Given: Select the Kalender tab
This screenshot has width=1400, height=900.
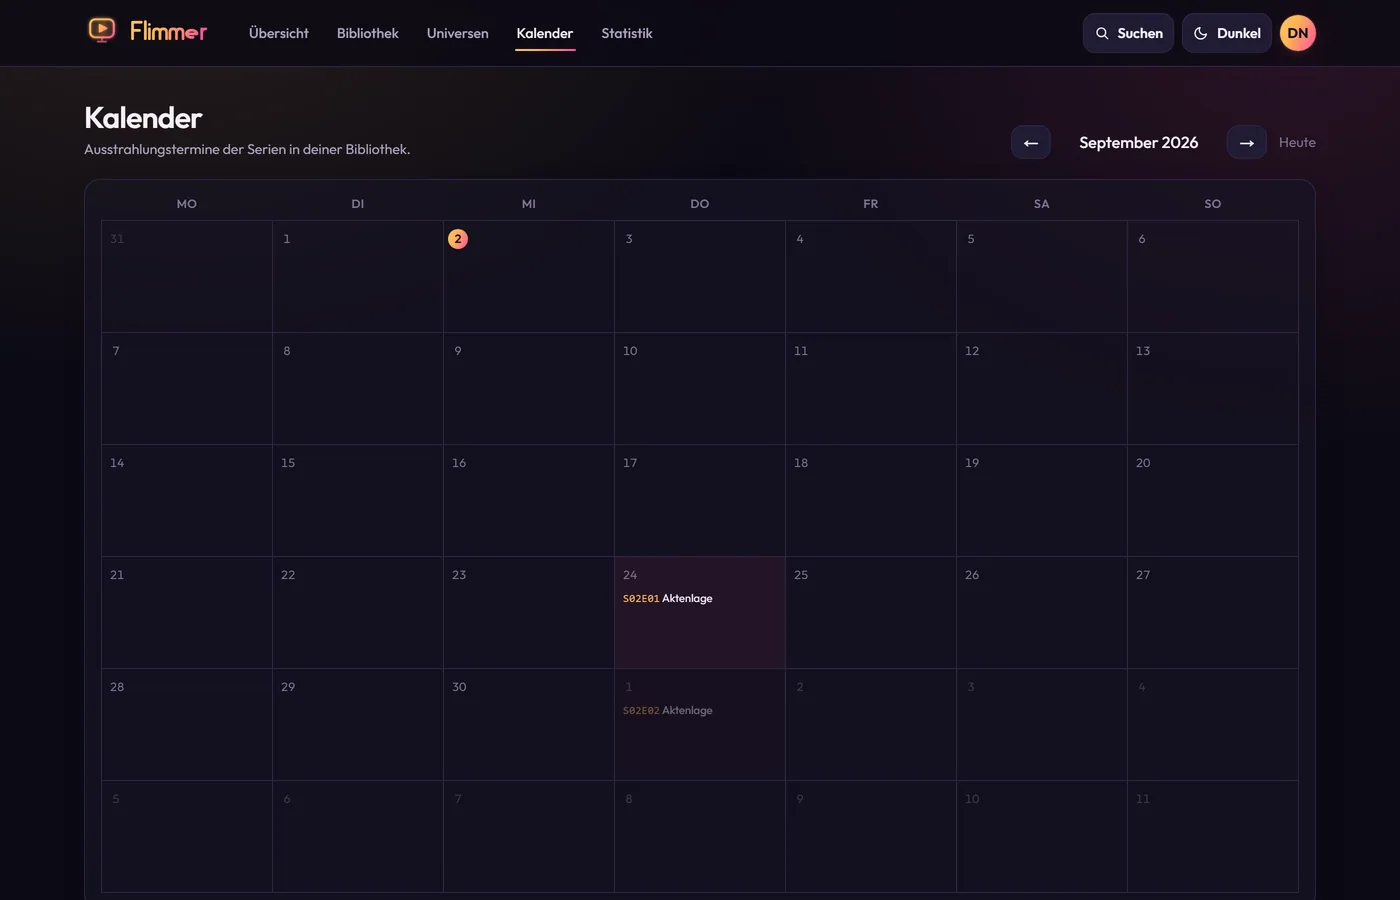Looking at the screenshot, I should point(545,33).
